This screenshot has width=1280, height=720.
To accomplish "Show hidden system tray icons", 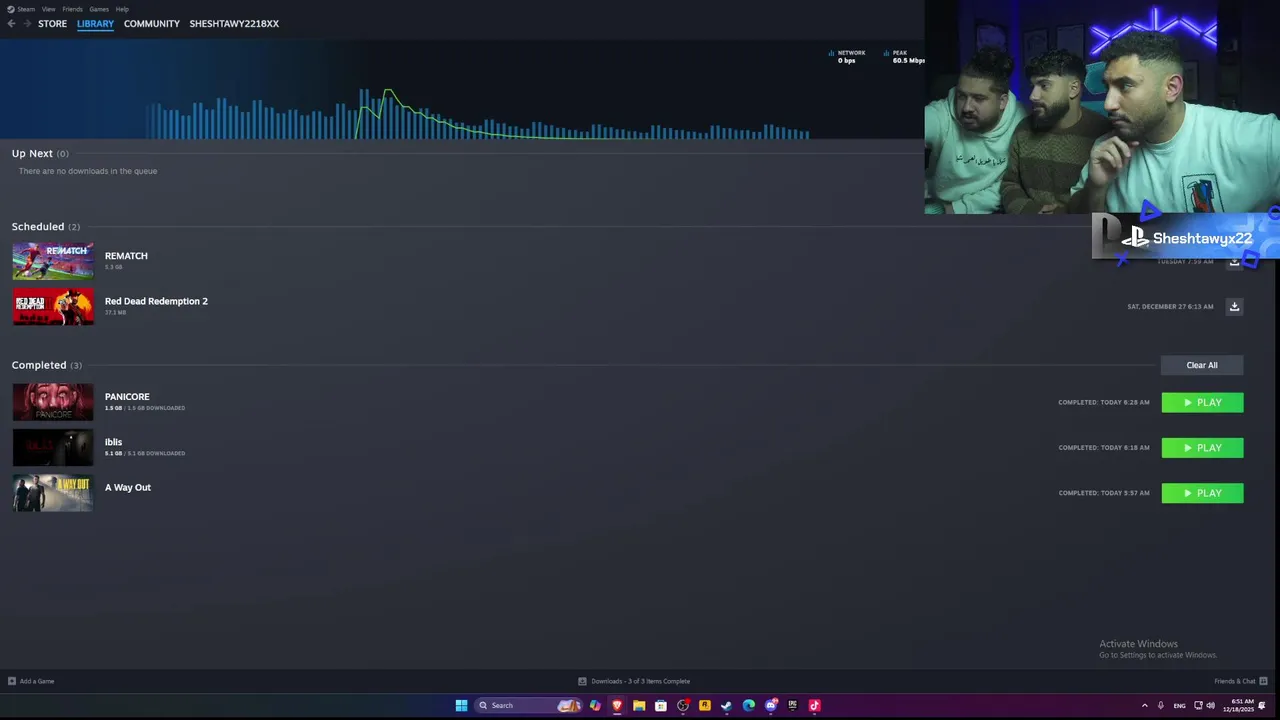I will pyautogui.click(x=1145, y=705).
